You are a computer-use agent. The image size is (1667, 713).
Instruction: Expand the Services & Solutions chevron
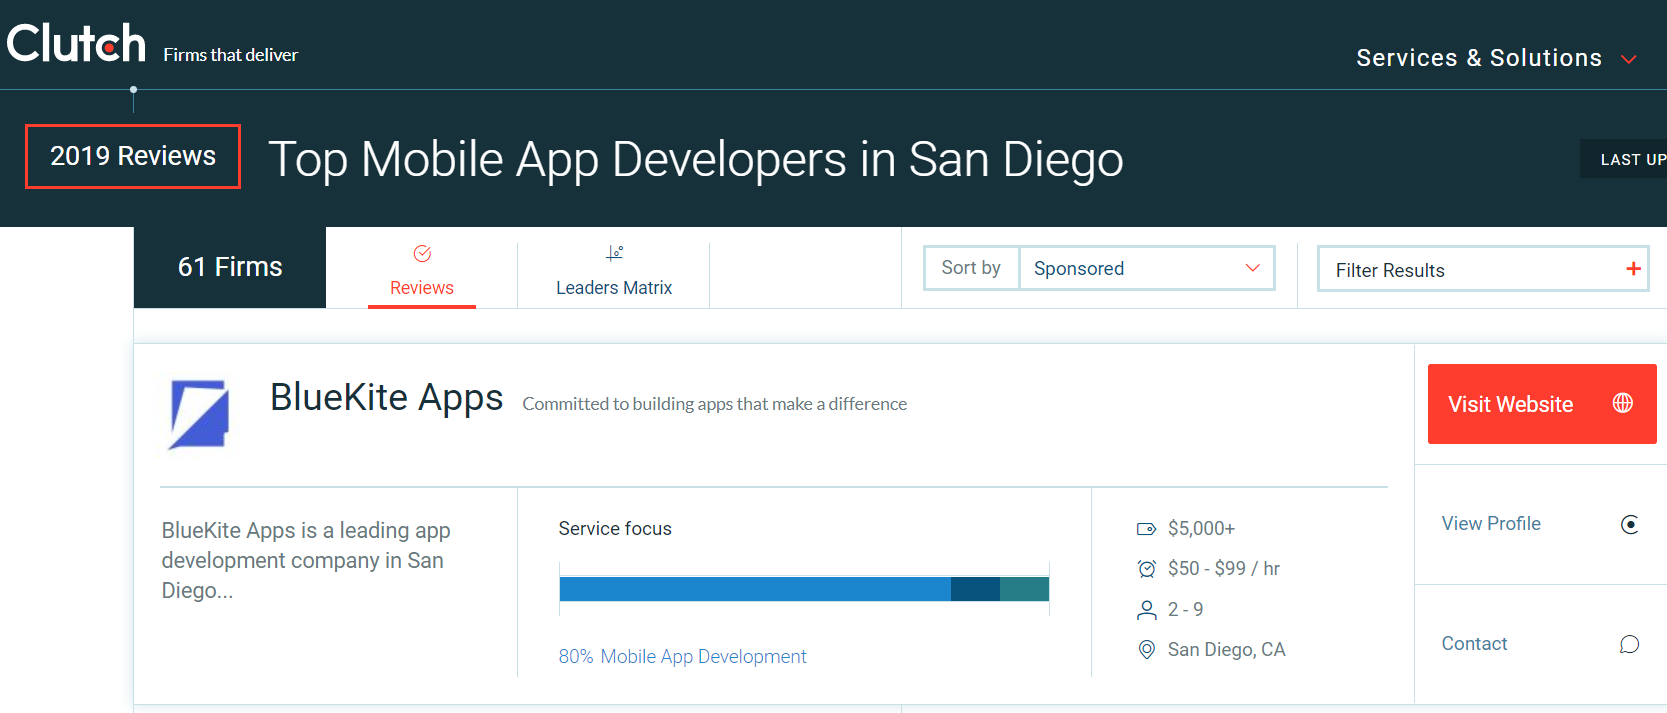click(1628, 59)
